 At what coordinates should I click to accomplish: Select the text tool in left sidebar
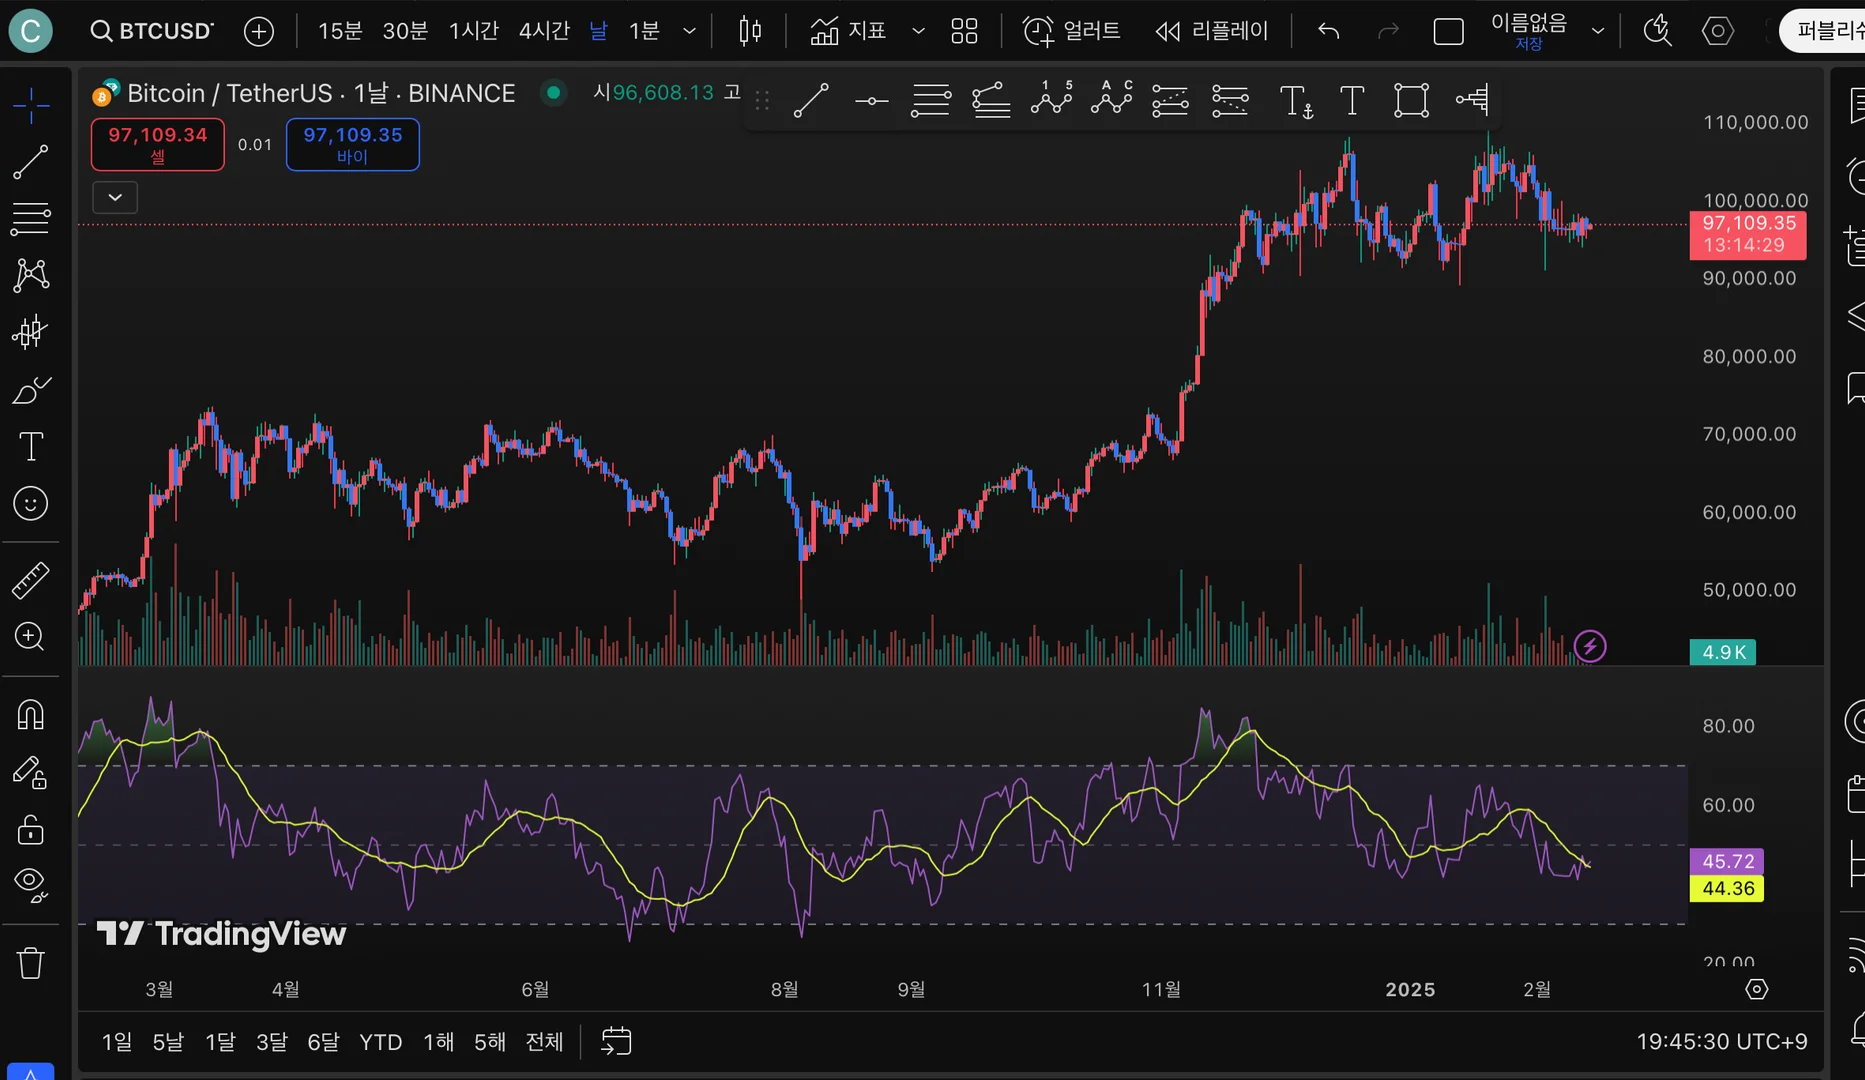click(x=30, y=446)
